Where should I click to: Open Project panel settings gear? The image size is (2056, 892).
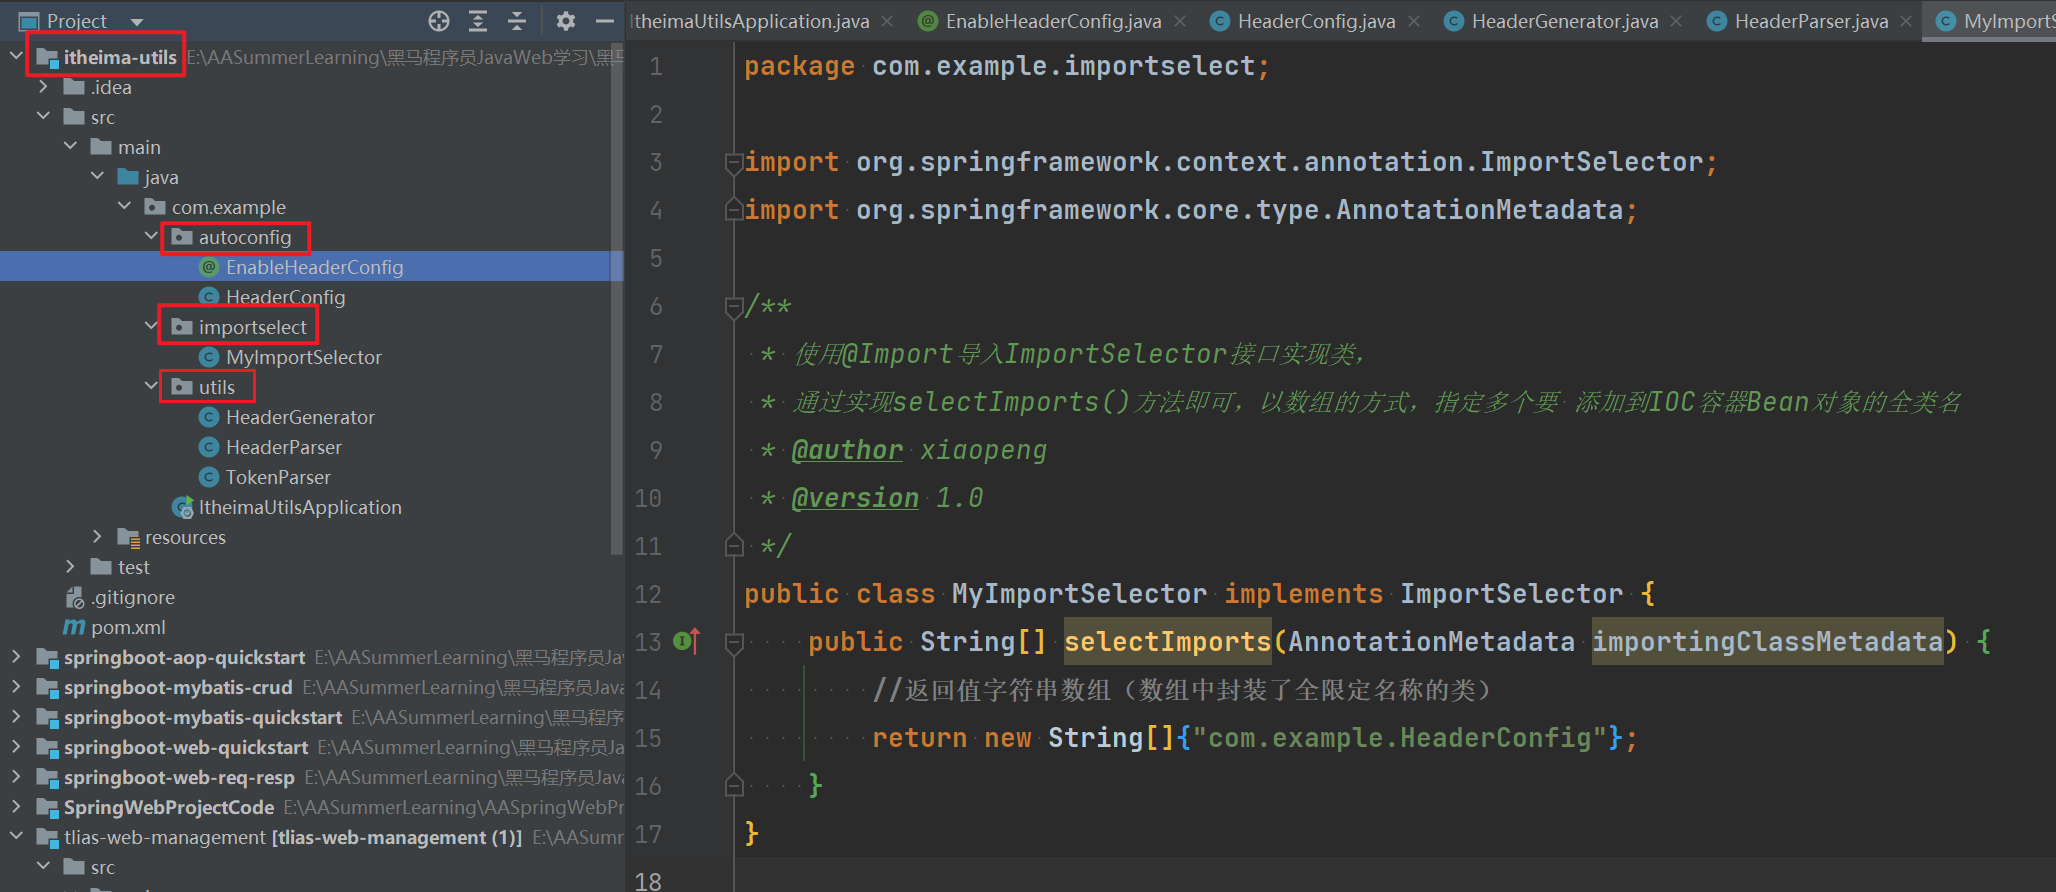point(565,21)
